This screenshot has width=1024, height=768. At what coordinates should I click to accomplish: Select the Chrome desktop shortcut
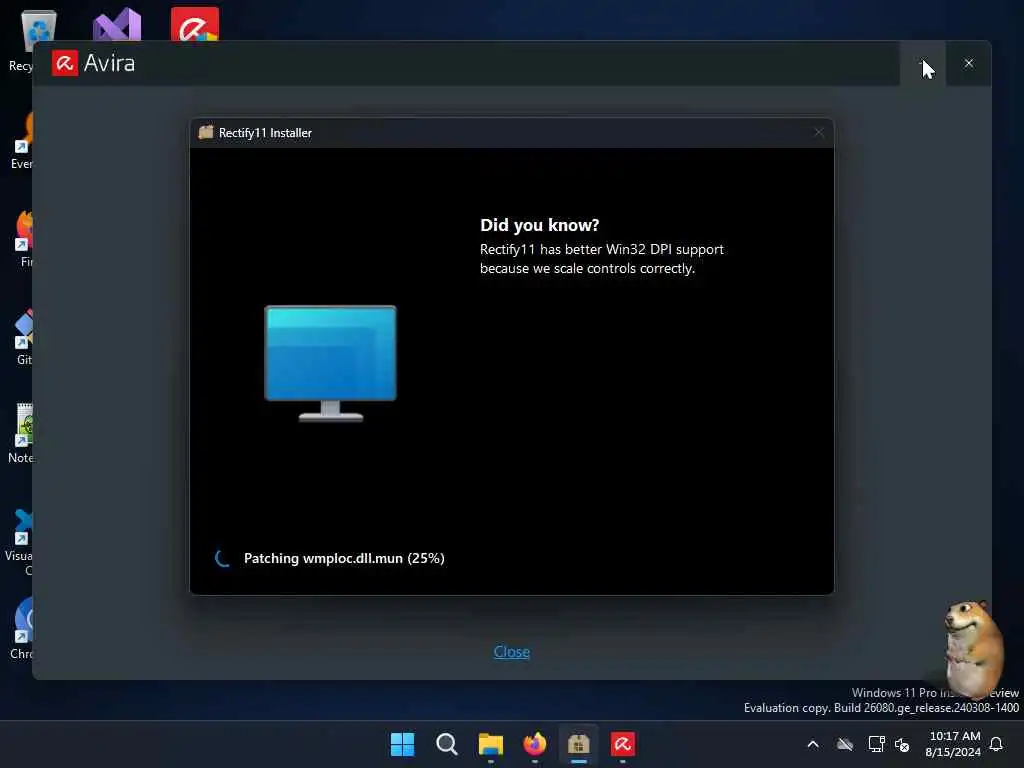(x=24, y=627)
